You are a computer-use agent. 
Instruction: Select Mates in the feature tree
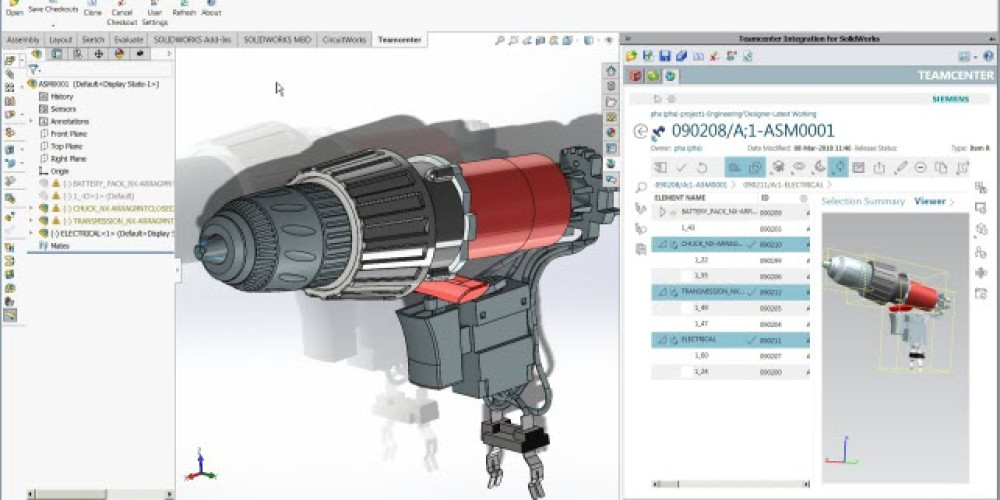click(x=59, y=246)
